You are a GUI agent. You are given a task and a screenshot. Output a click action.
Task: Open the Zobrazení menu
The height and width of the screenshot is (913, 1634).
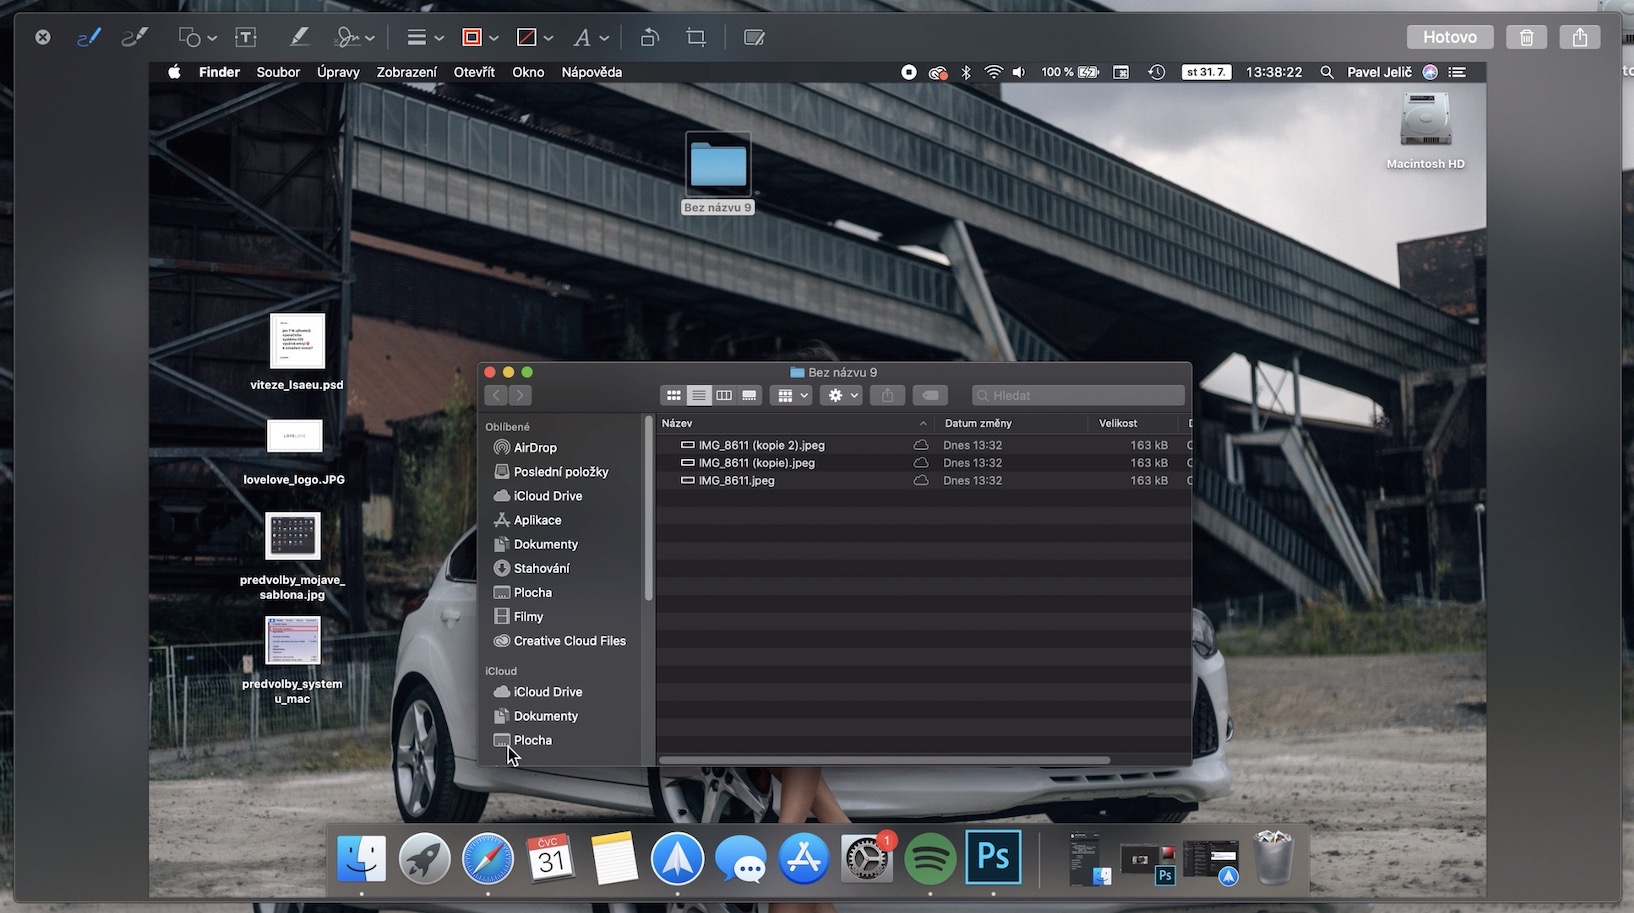coord(406,72)
